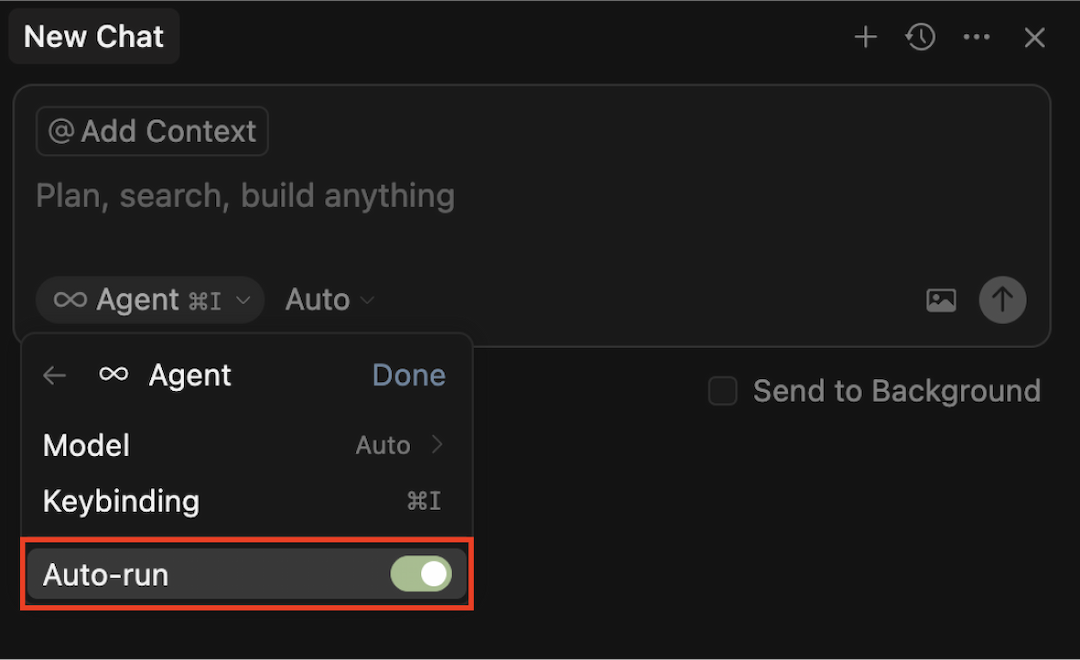This screenshot has height=660, width=1080.
Task: Click the plus icon for new chat
Action: 865,38
